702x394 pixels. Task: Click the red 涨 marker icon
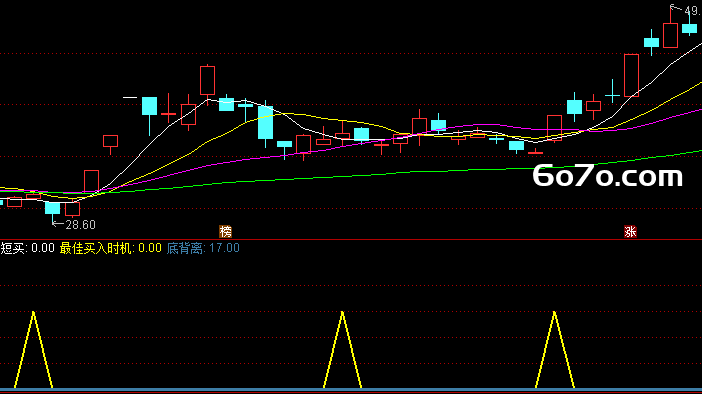click(x=630, y=231)
